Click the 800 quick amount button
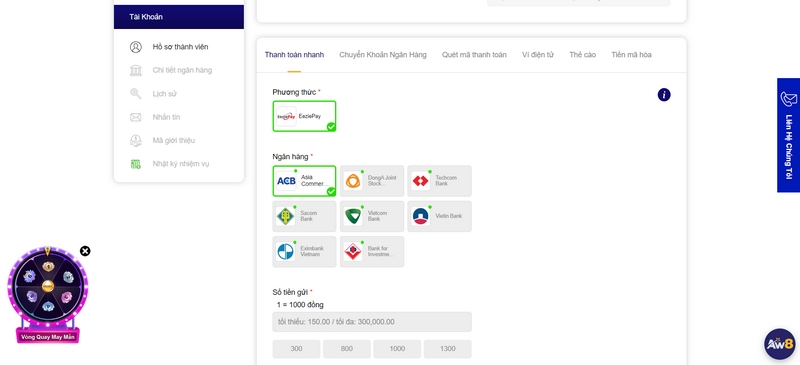The width and height of the screenshot is (800, 365). click(x=347, y=349)
